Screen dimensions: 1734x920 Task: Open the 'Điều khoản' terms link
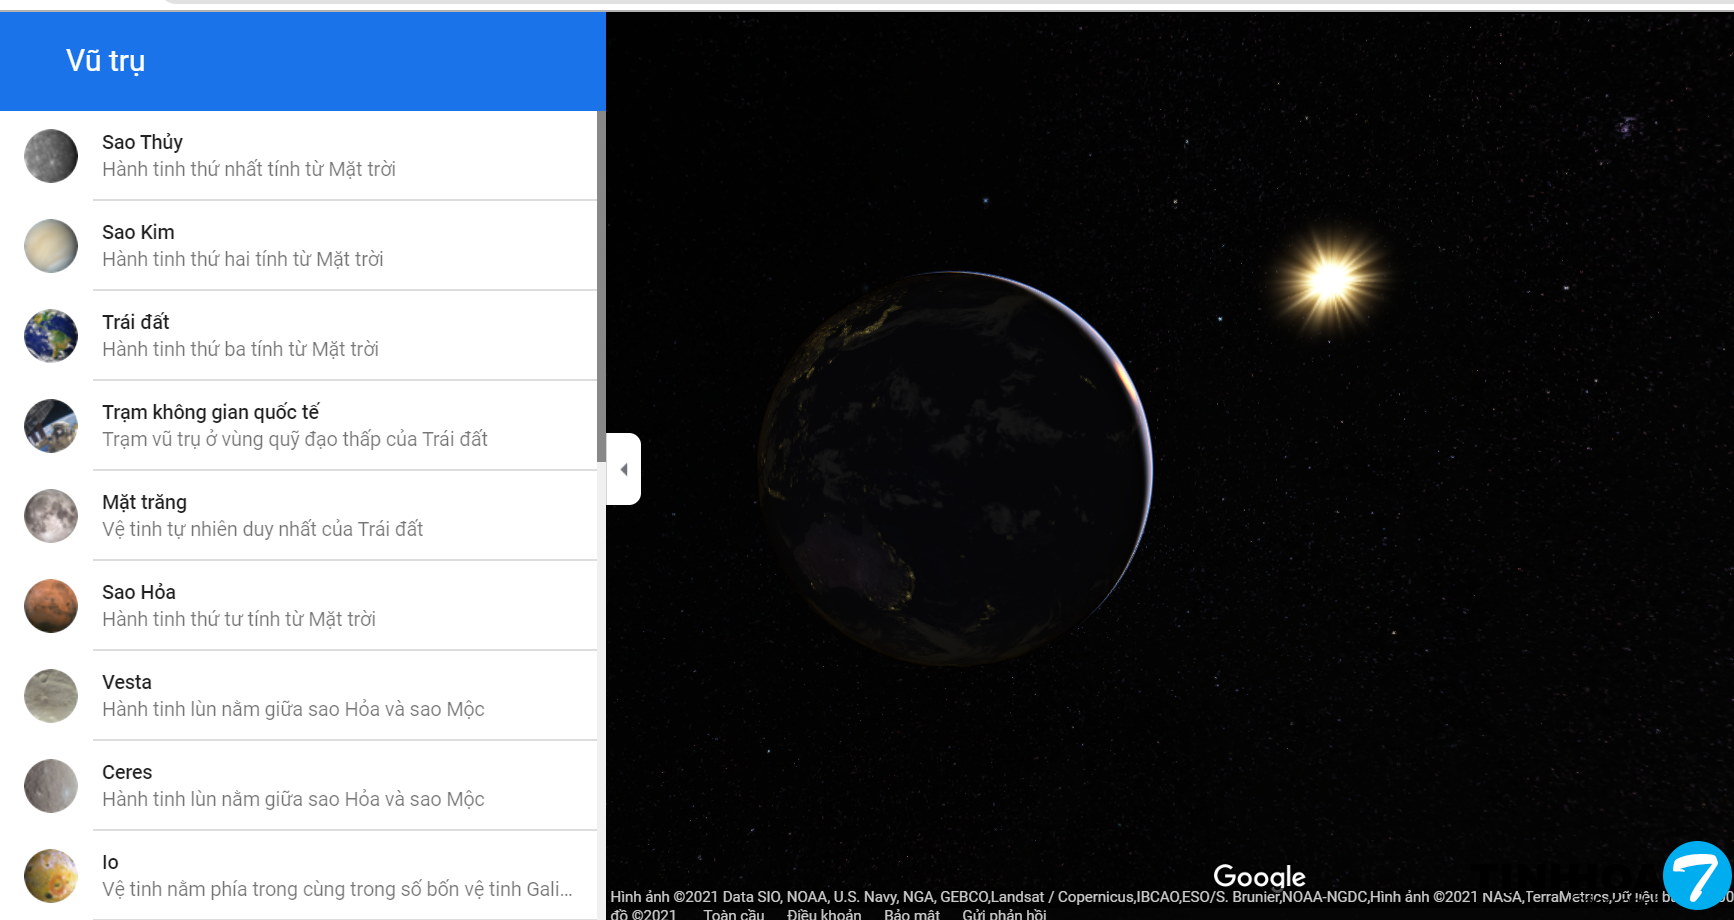pyautogui.click(x=823, y=914)
